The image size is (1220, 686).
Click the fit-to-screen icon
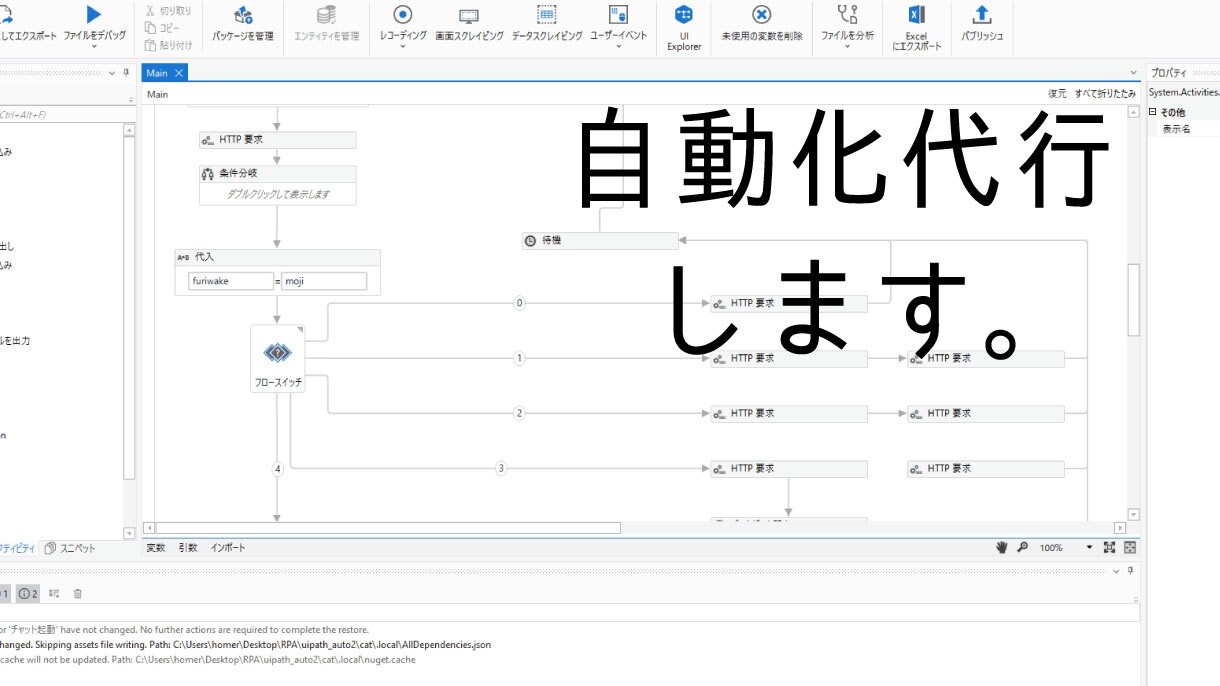tap(1109, 548)
